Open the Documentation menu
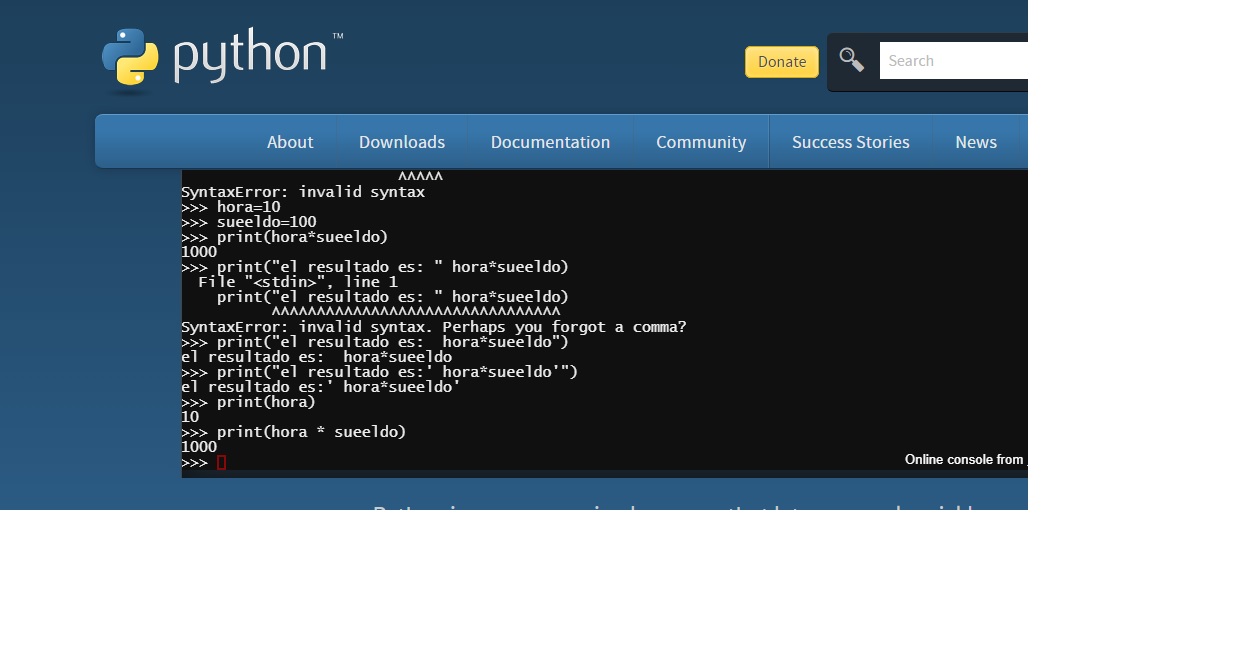This screenshot has height=671, width=1237. pos(550,142)
